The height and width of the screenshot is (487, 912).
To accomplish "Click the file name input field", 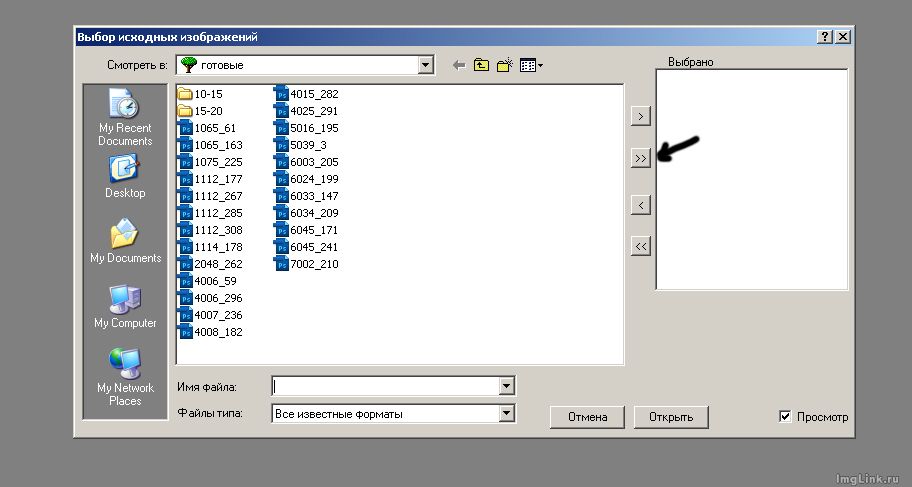I will (387, 386).
